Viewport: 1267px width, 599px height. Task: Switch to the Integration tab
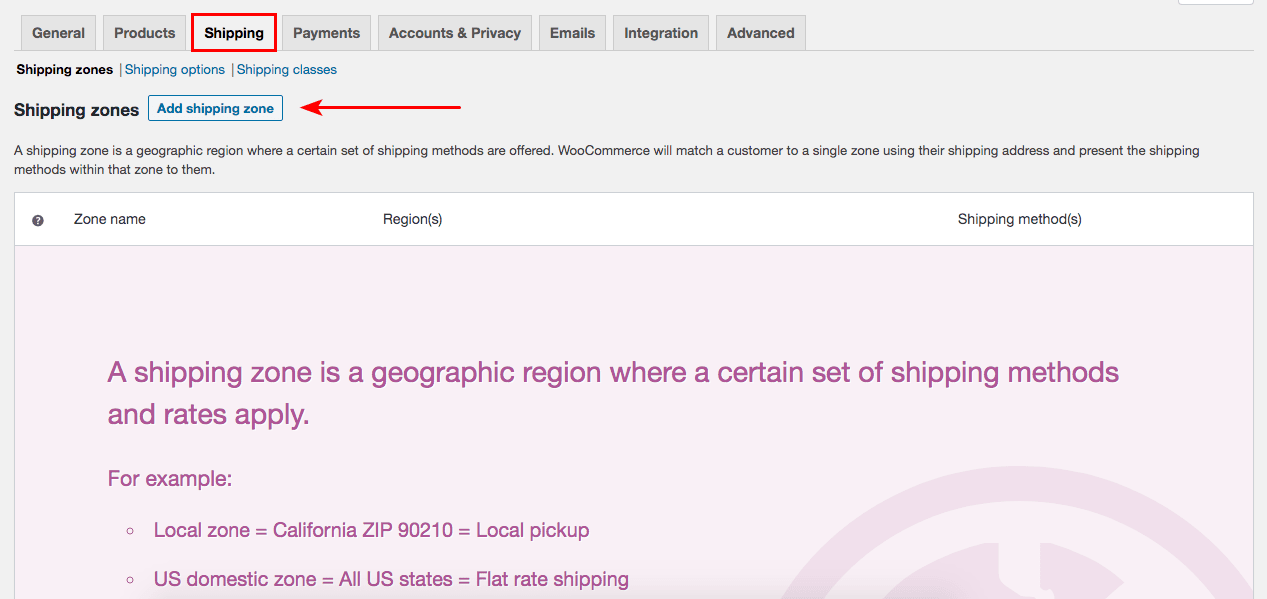(x=661, y=33)
